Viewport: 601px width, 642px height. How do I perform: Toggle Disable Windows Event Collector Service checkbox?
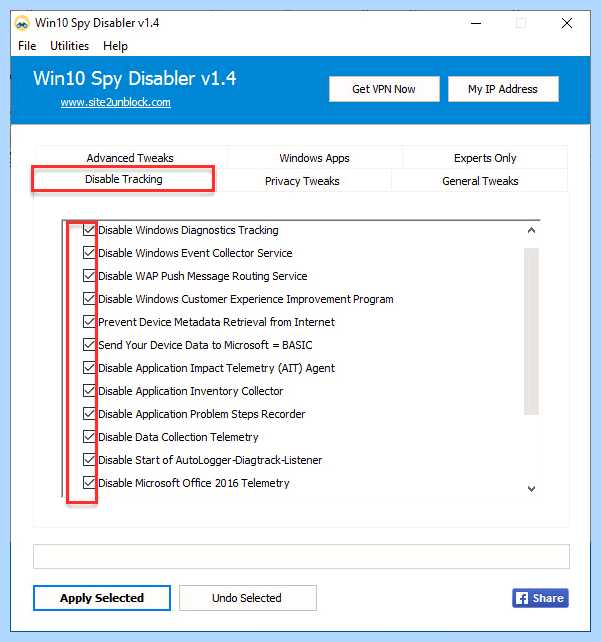point(89,253)
